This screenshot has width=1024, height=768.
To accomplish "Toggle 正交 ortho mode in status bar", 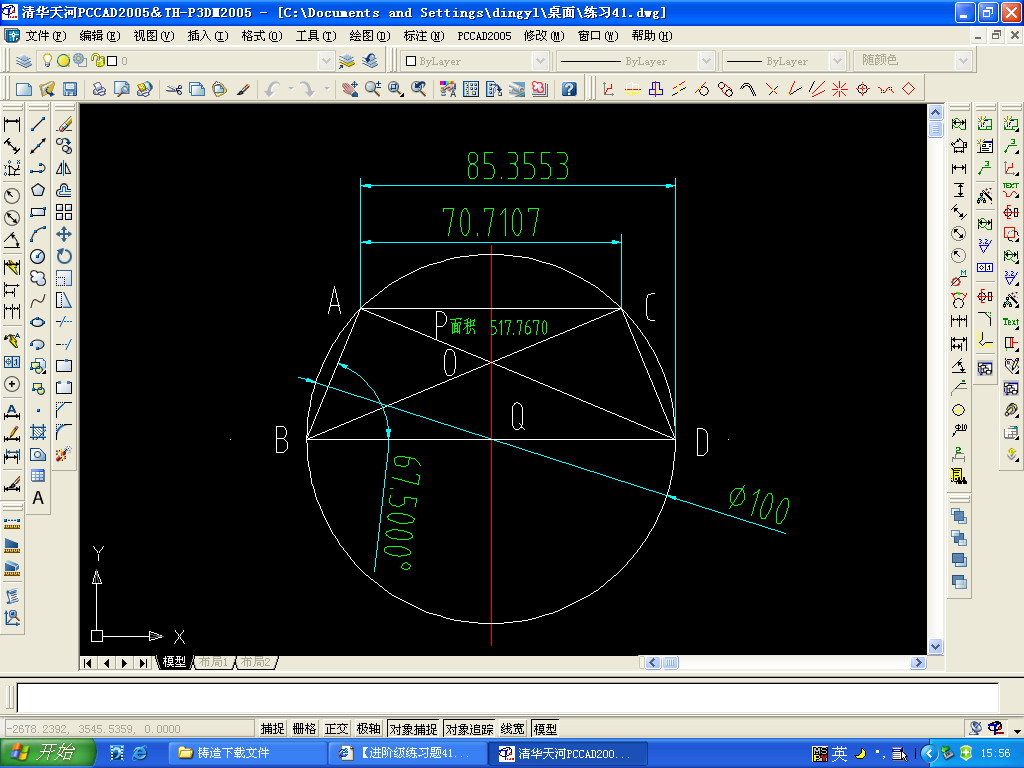I will pos(336,729).
